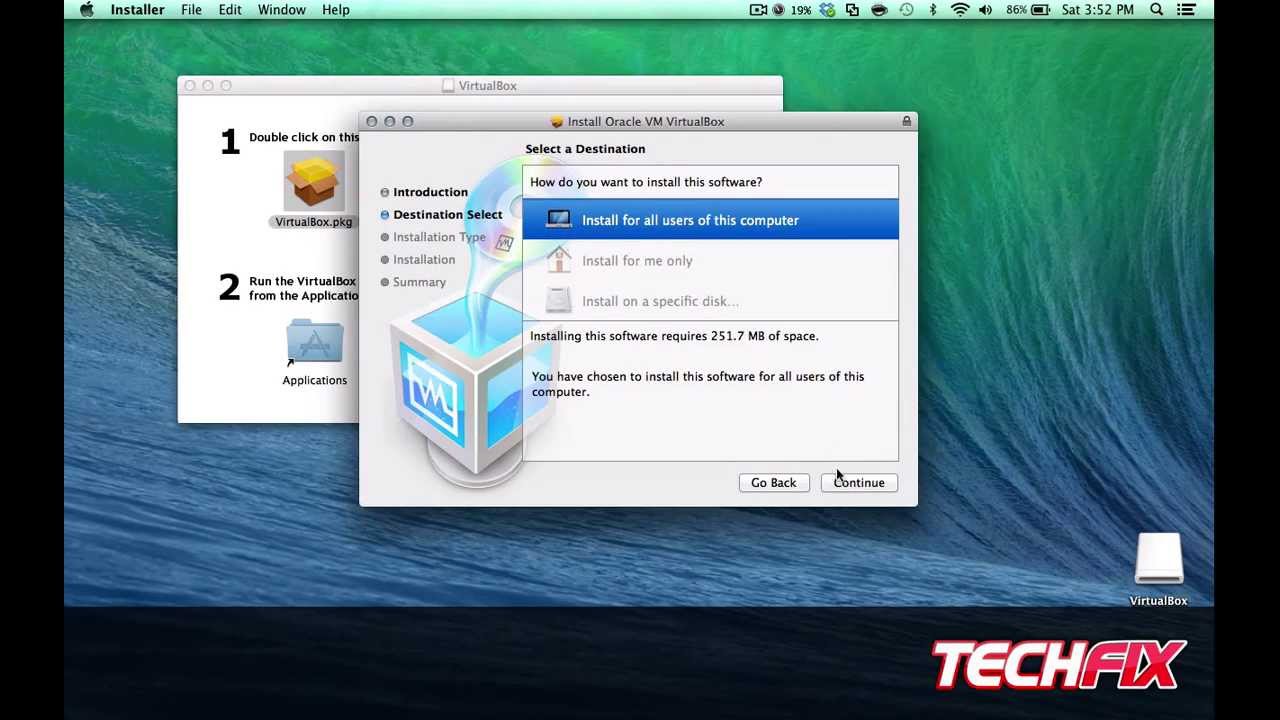Click the Bluetooth menu bar icon
1280x720 pixels.
pyautogui.click(x=933, y=10)
